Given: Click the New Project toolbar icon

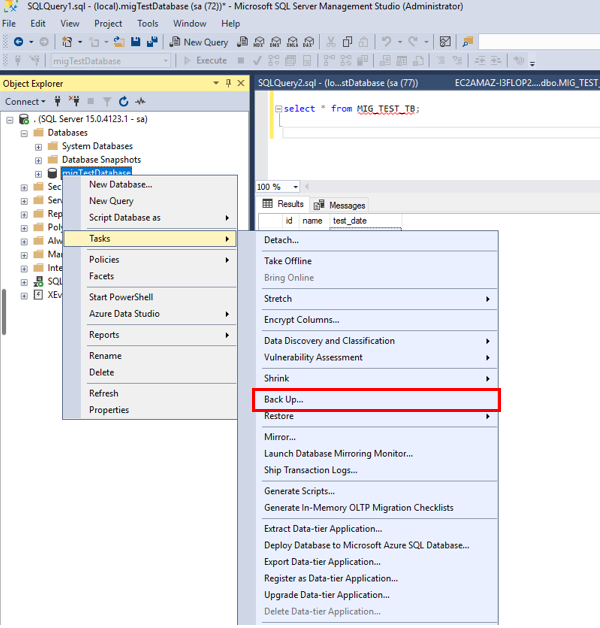Looking at the screenshot, I should [67, 42].
